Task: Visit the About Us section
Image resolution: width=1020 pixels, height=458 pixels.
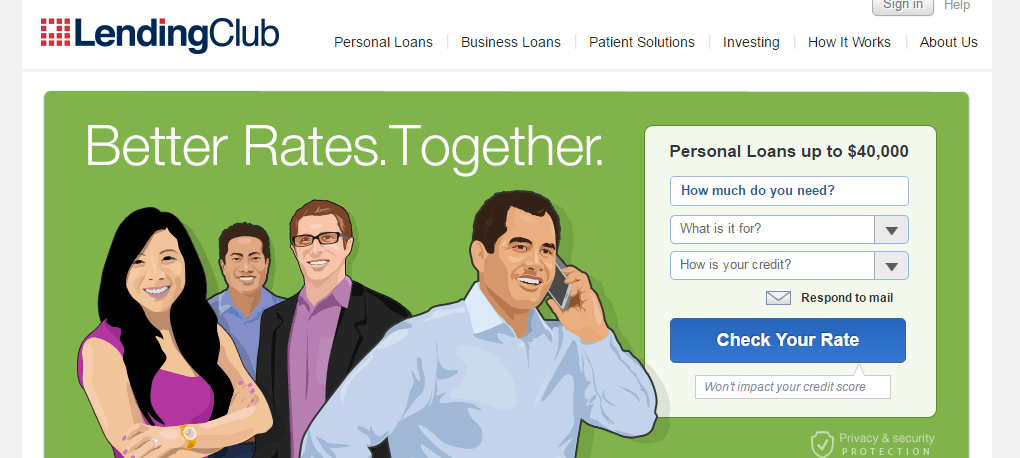Action: [948, 42]
